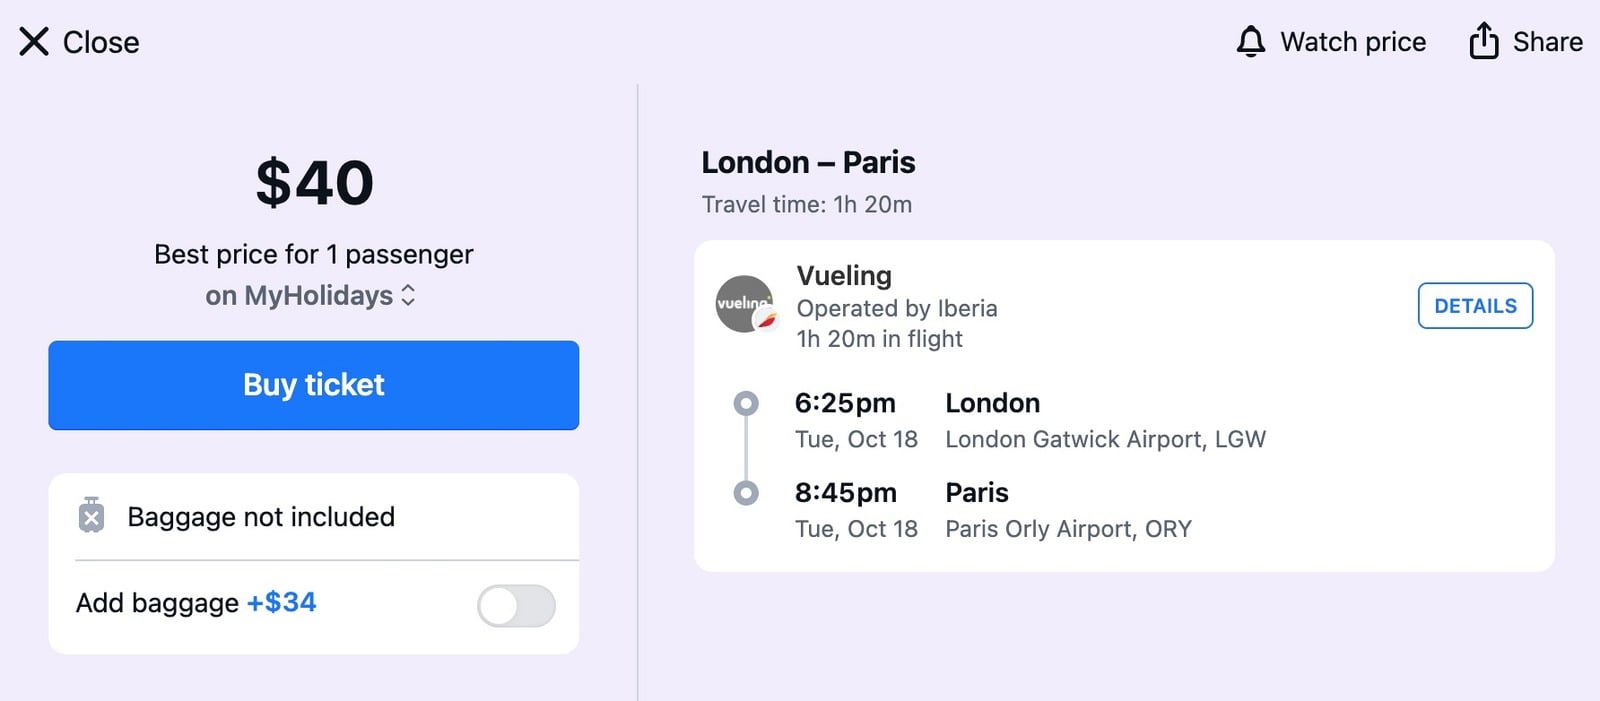Viewport: 1600px width, 701px height.
Task: Click Share text label
Action: (x=1547, y=42)
